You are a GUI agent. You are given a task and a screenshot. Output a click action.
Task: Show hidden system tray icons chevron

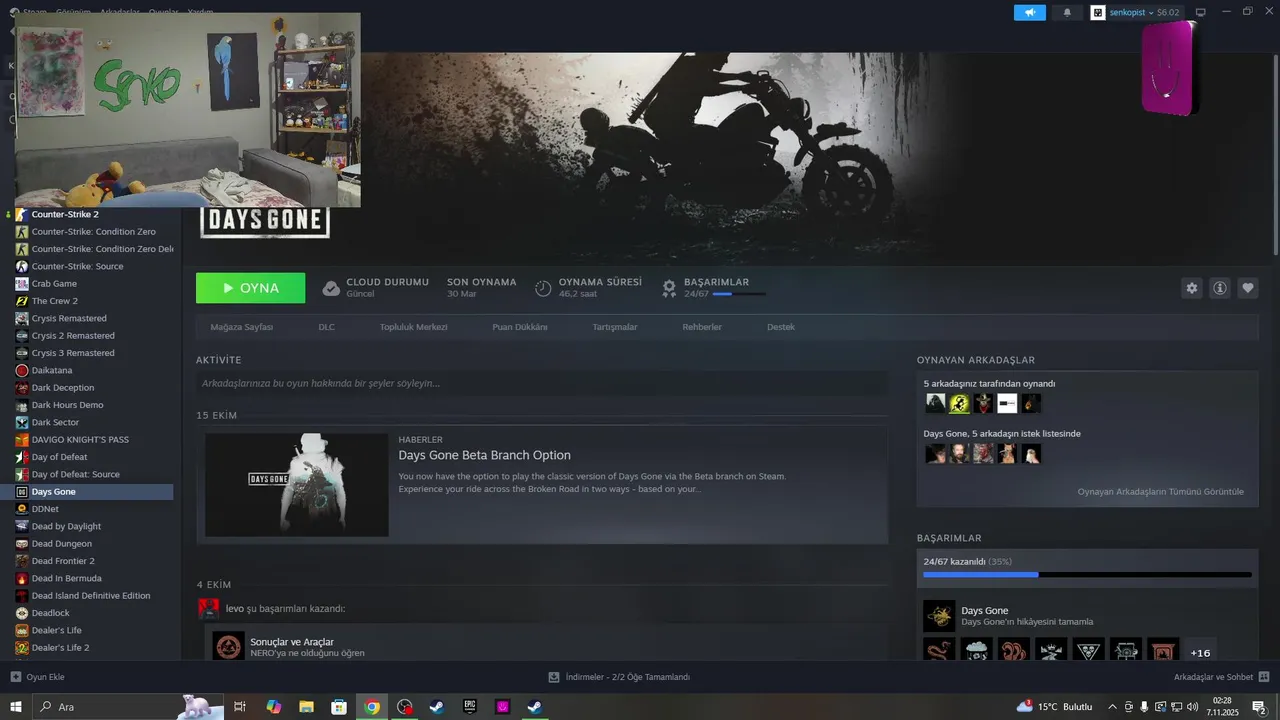click(1112, 707)
